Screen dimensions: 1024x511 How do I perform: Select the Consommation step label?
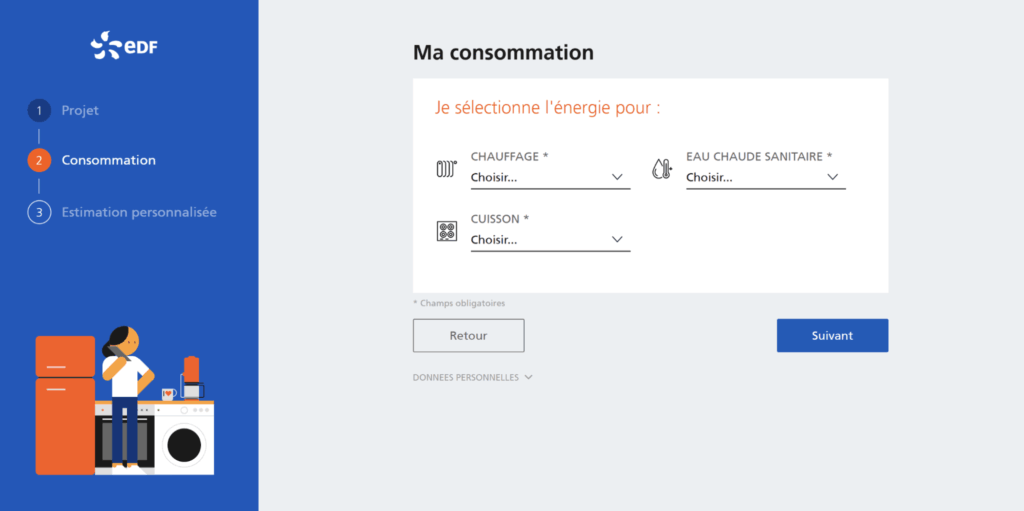pos(108,160)
